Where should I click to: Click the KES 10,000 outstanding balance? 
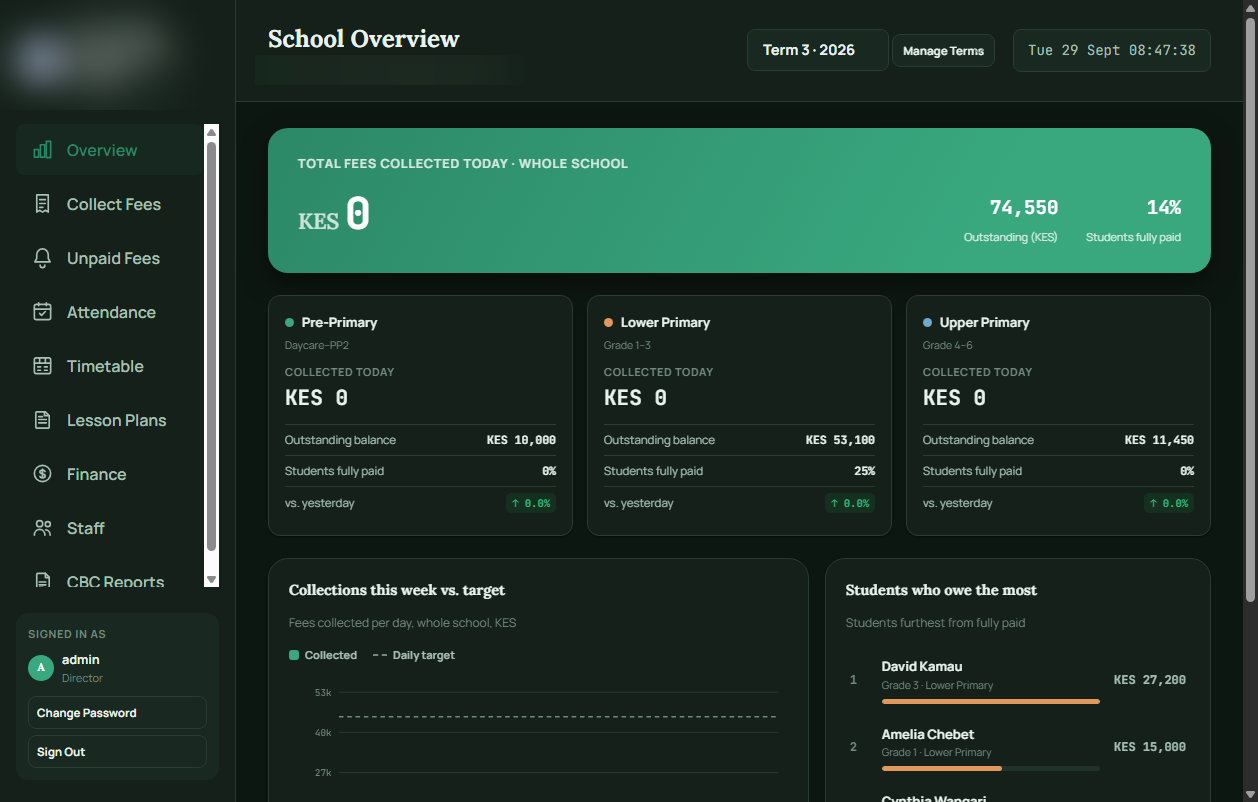pos(521,440)
